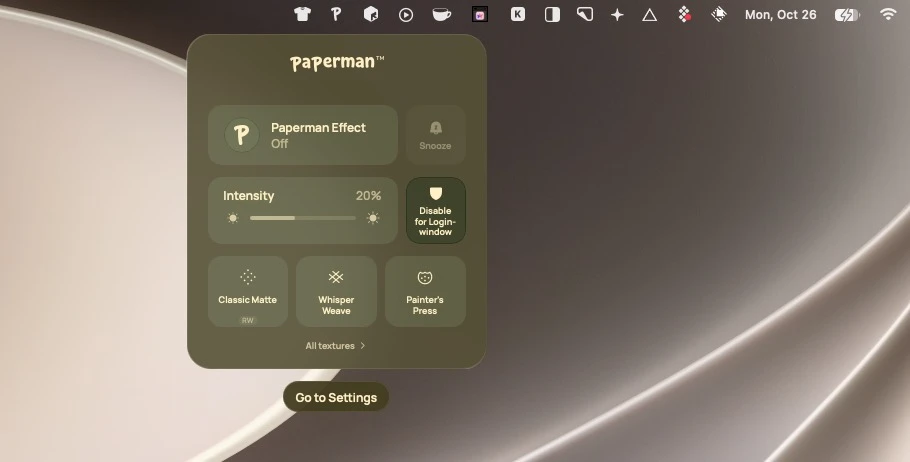Open the play circle menu bar icon
This screenshot has height=462, width=910.
(x=406, y=15)
